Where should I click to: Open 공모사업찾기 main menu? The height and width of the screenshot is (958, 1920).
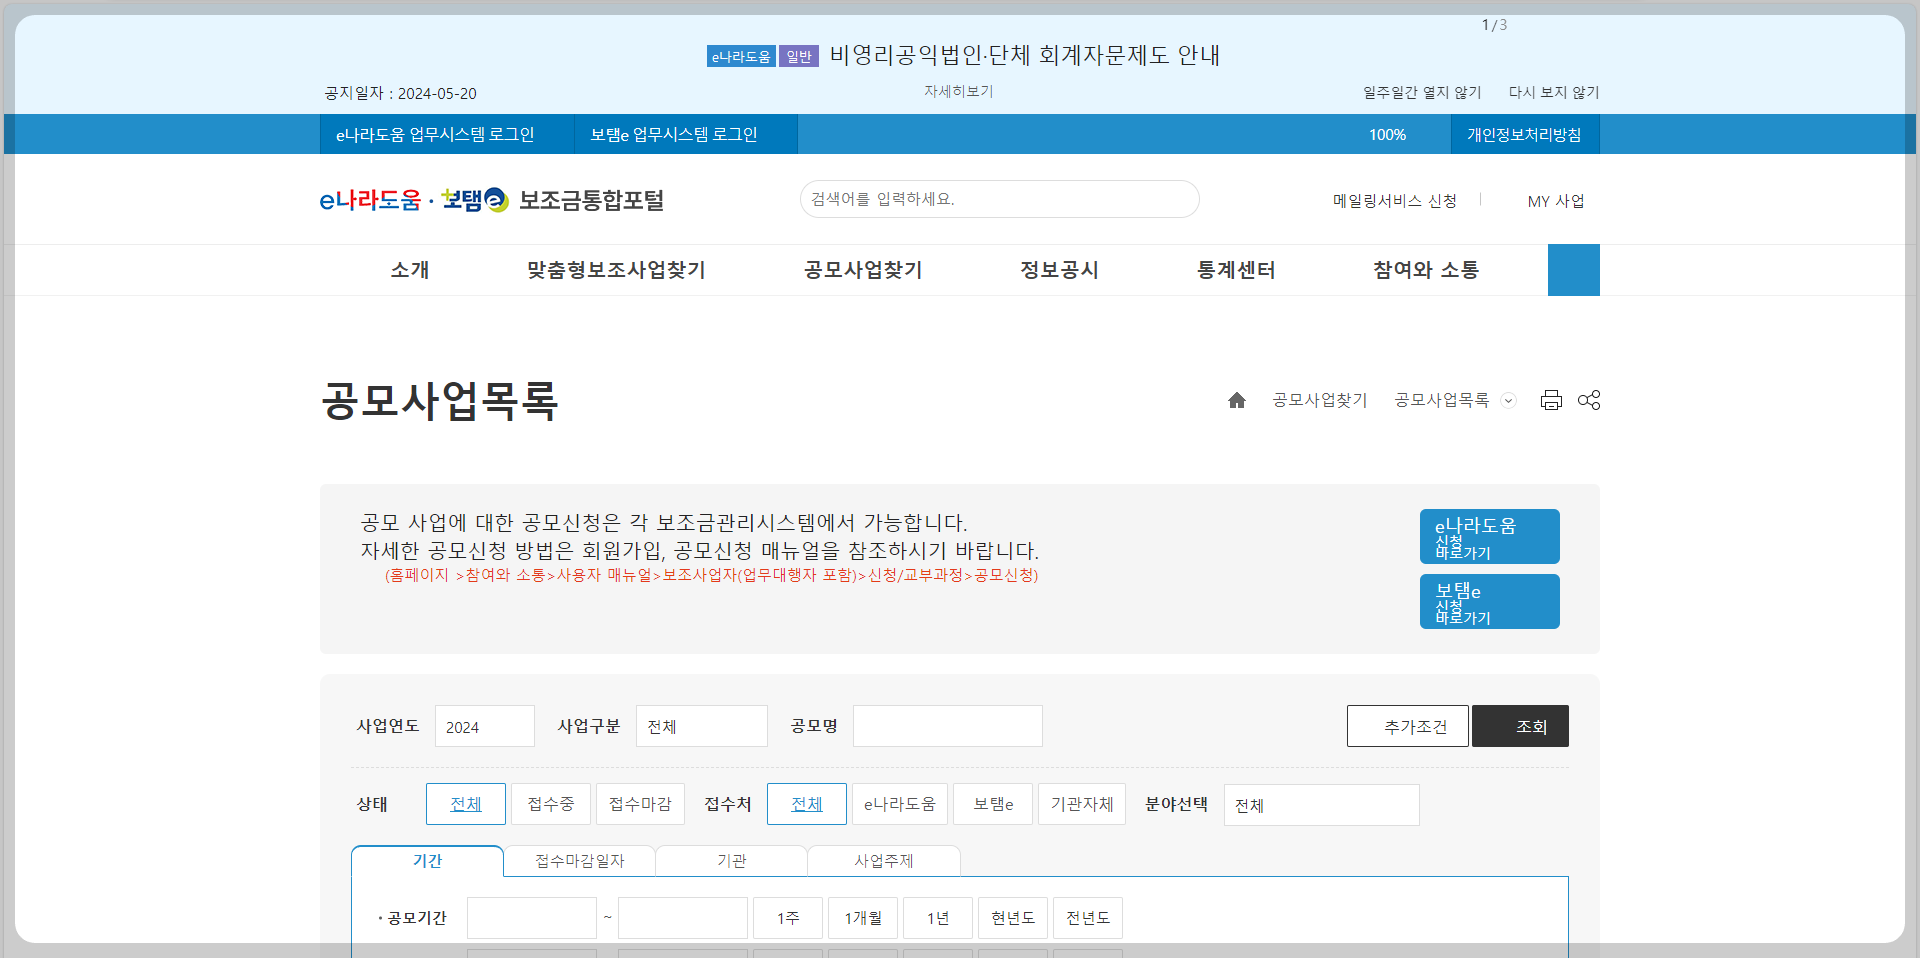[863, 270]
